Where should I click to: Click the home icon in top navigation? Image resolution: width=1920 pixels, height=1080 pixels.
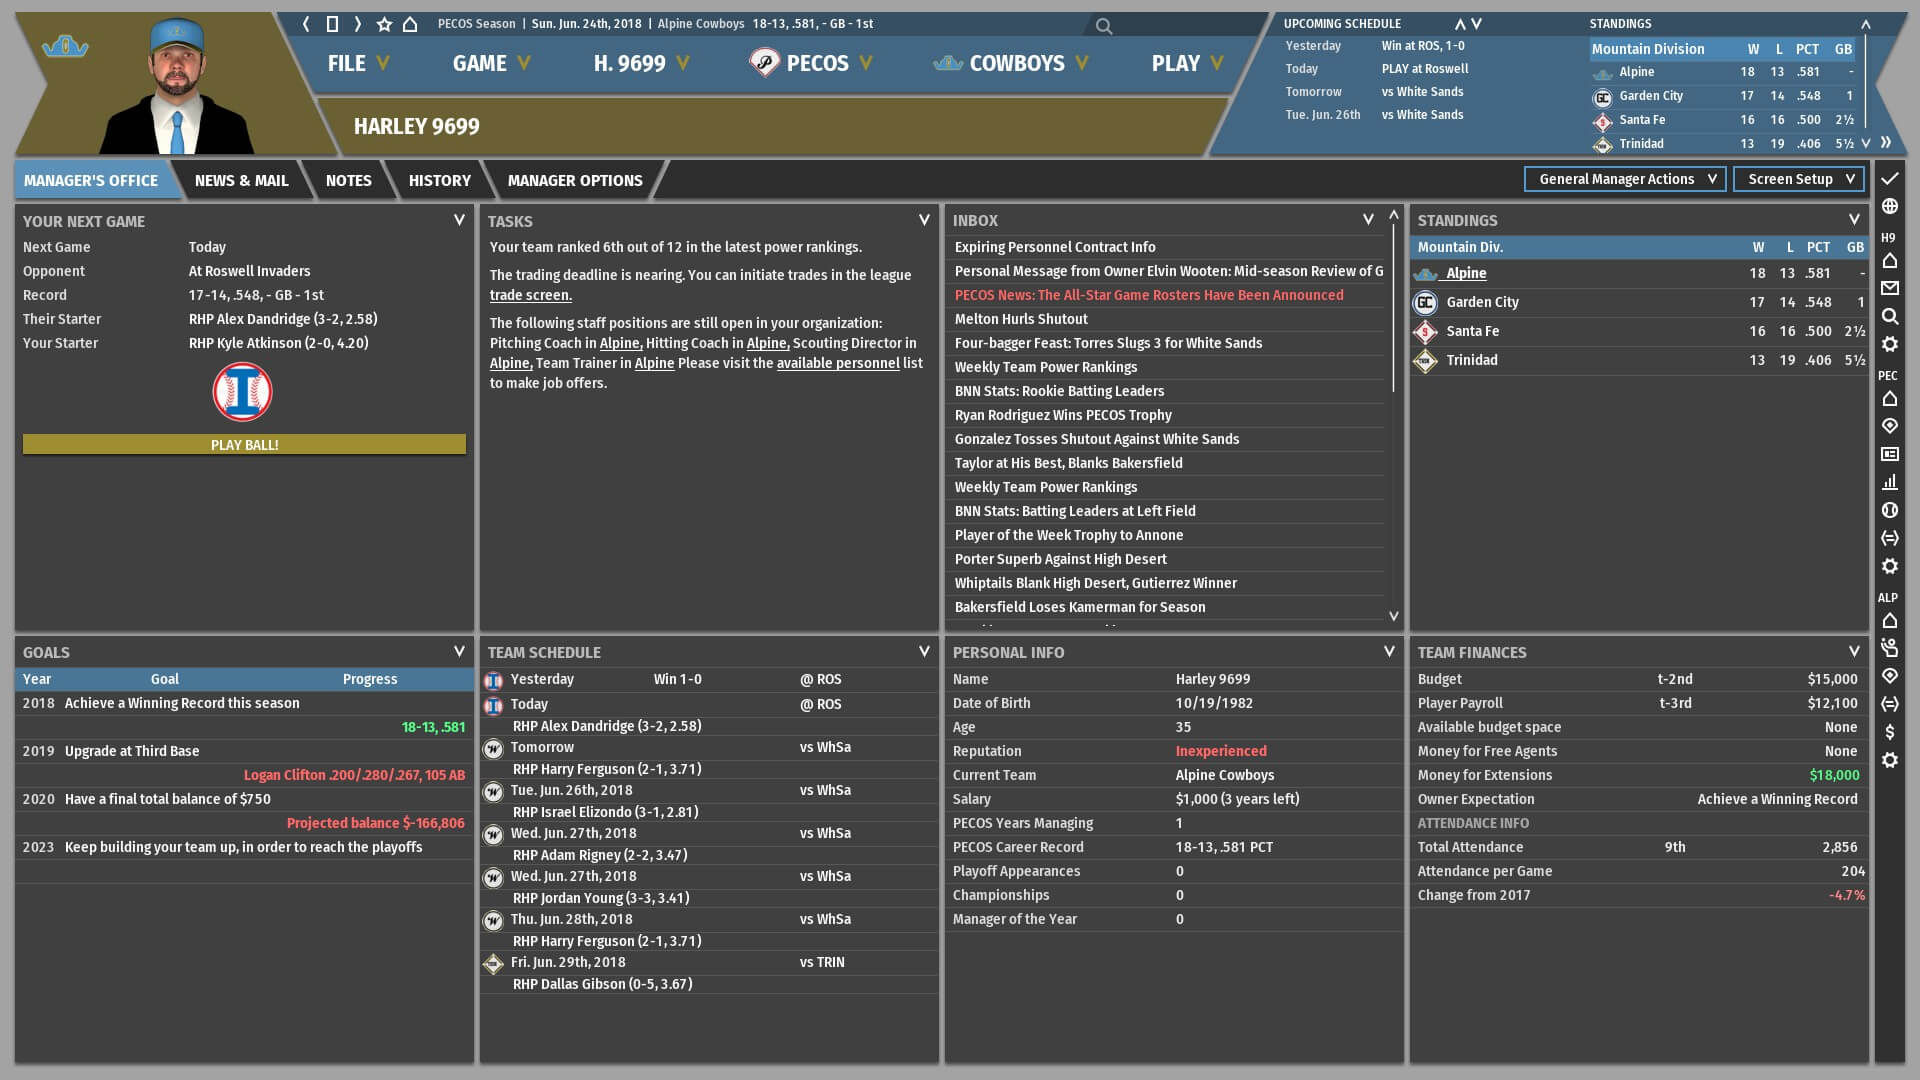pyautogui.click(x=410, y=24)
